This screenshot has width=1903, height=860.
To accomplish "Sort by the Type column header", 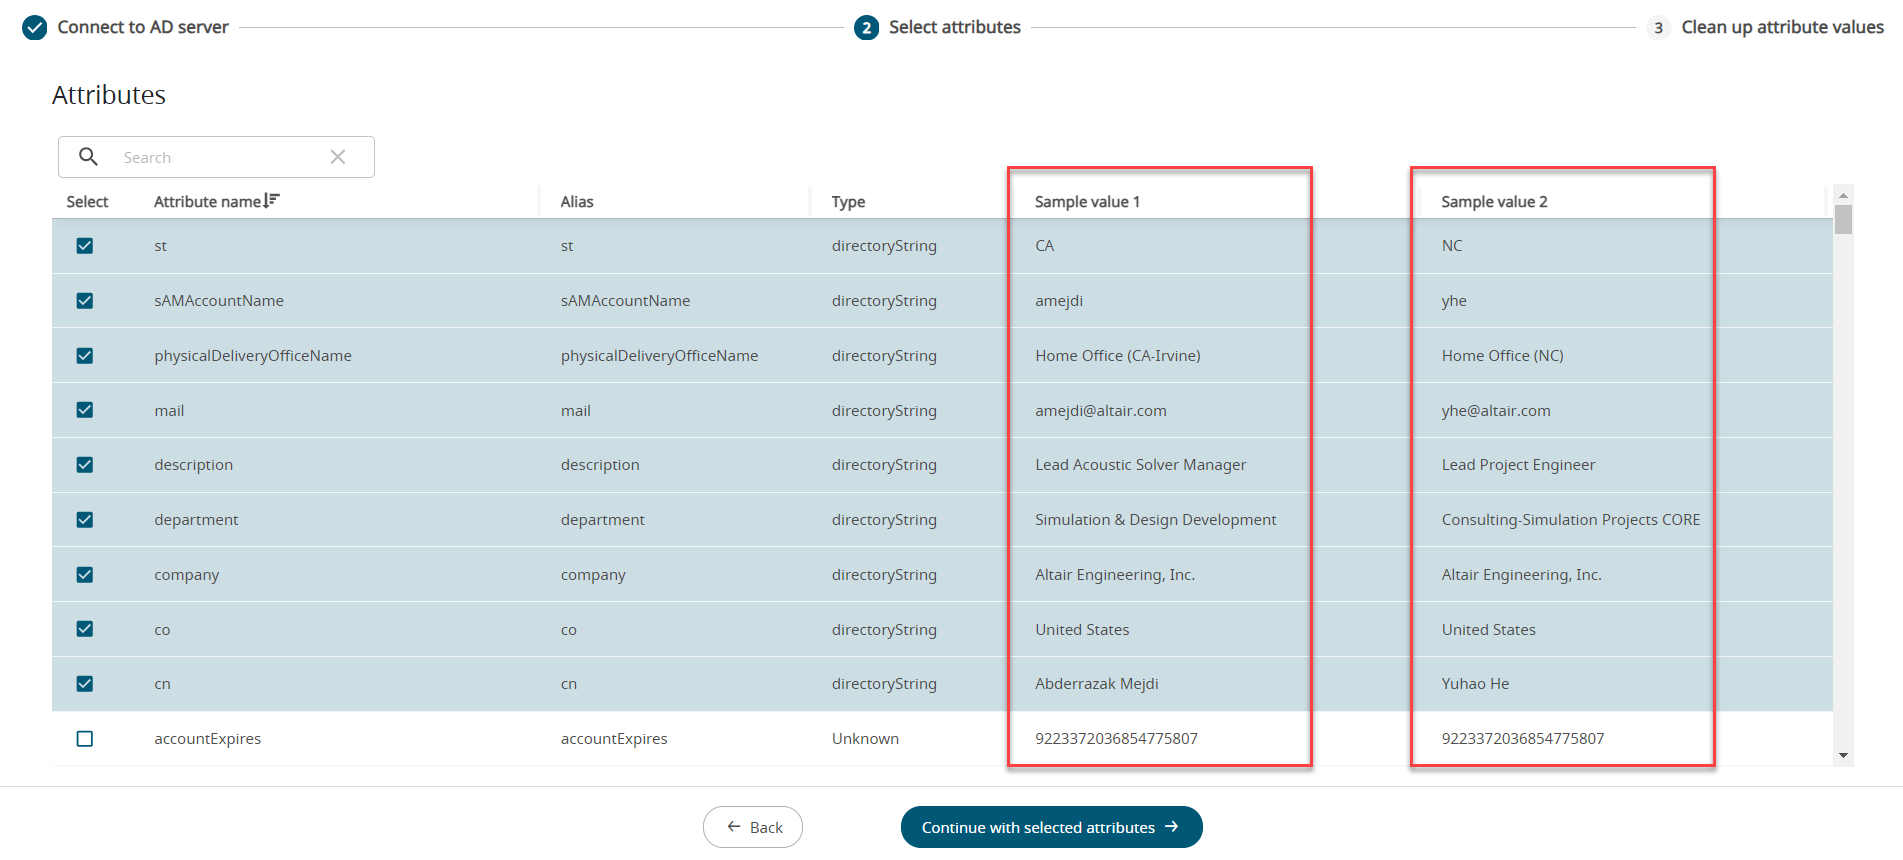I will [848, 202].
